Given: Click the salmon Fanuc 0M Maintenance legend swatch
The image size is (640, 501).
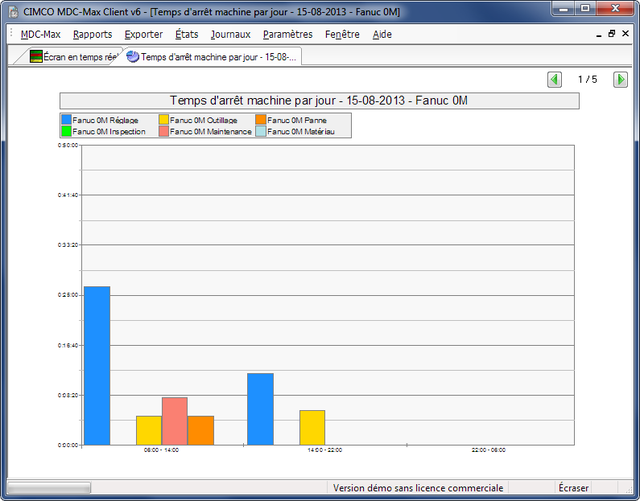Looking at the screenshot, I should click(x=164, y=131).
